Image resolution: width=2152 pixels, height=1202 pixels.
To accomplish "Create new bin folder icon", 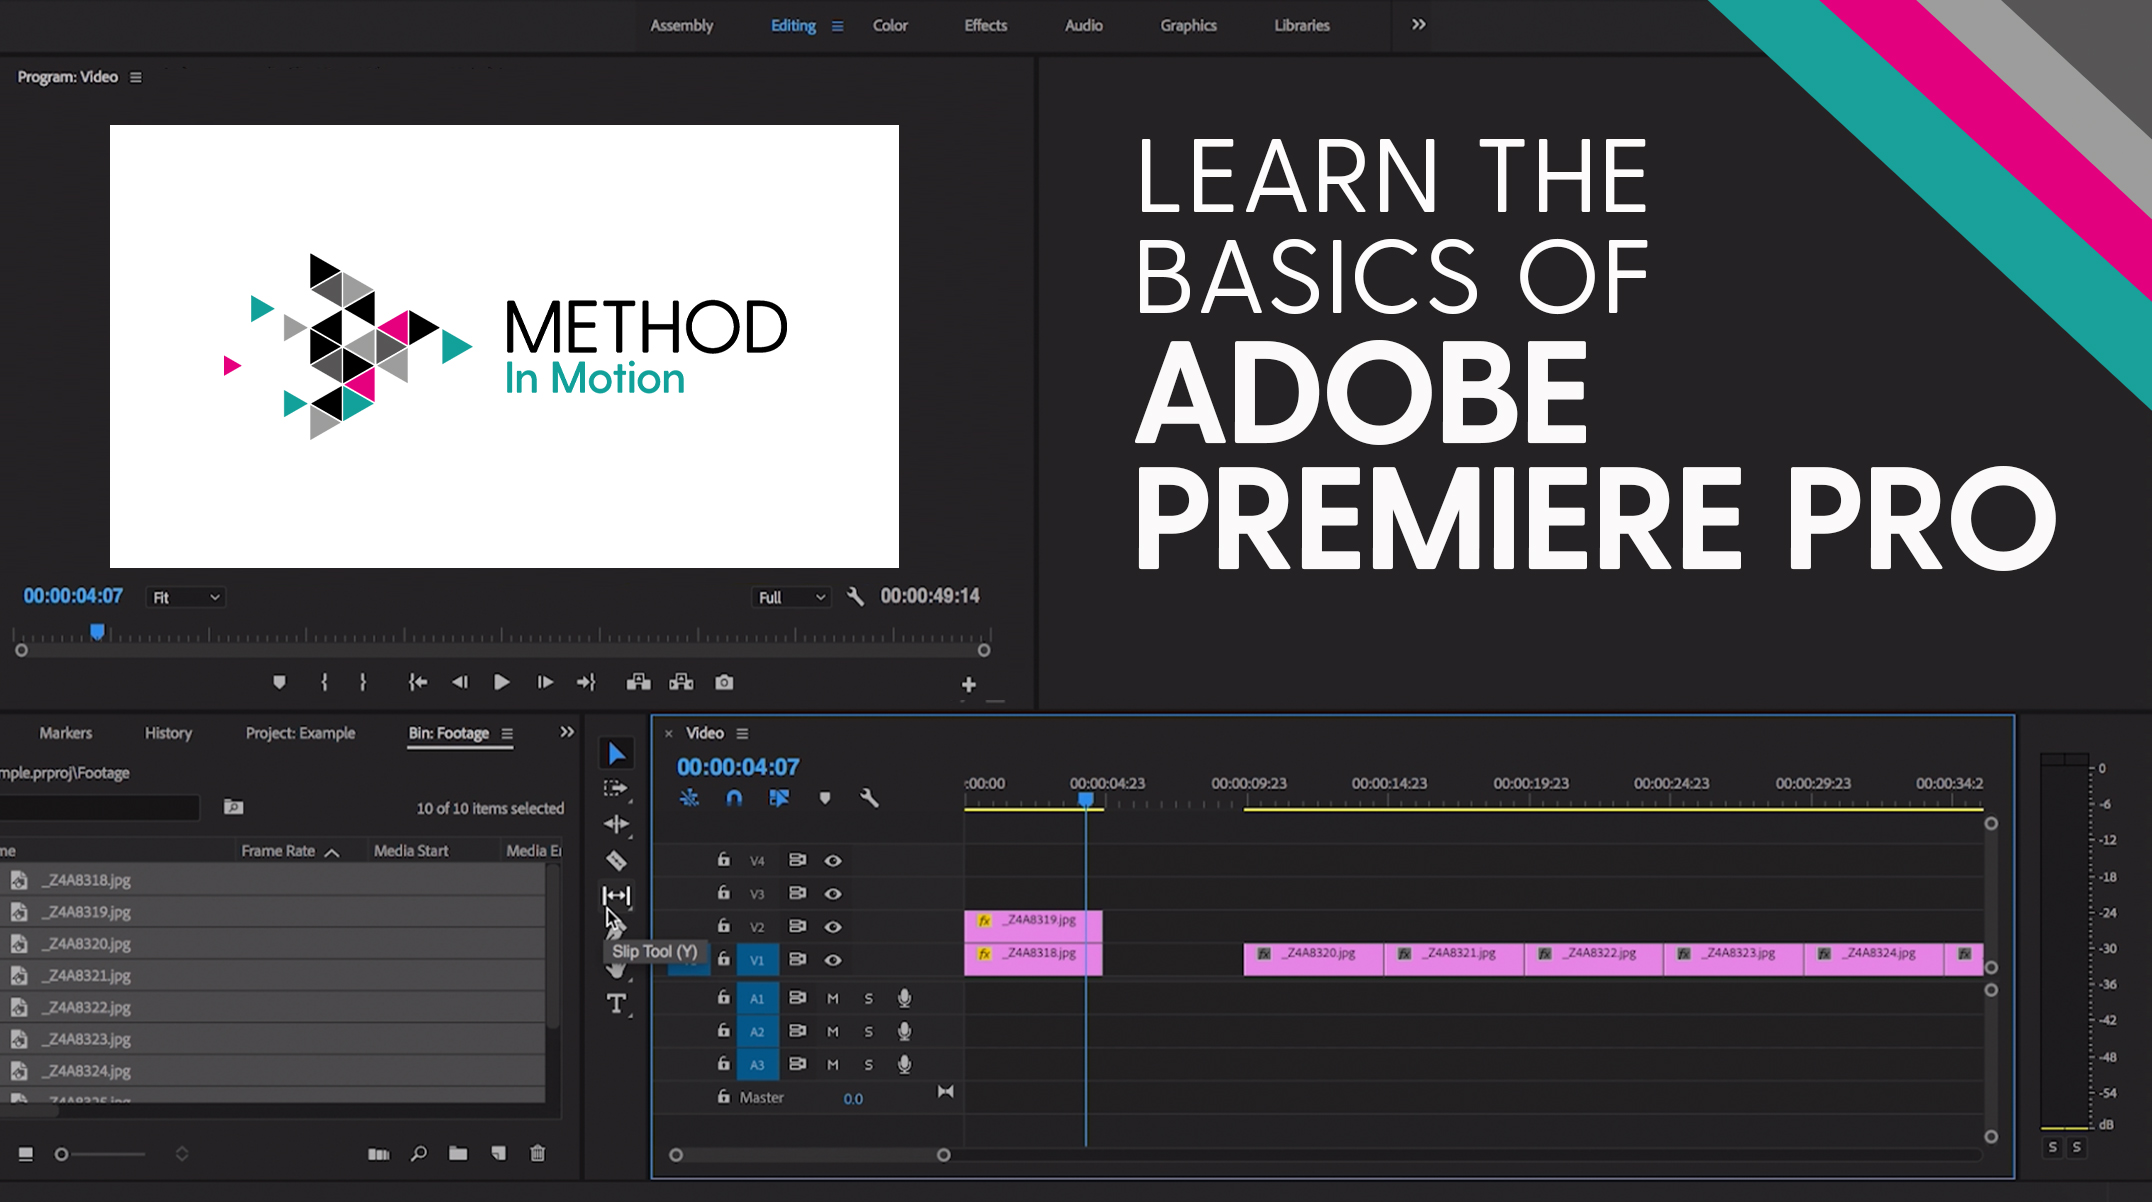I will coord(458,1154).
